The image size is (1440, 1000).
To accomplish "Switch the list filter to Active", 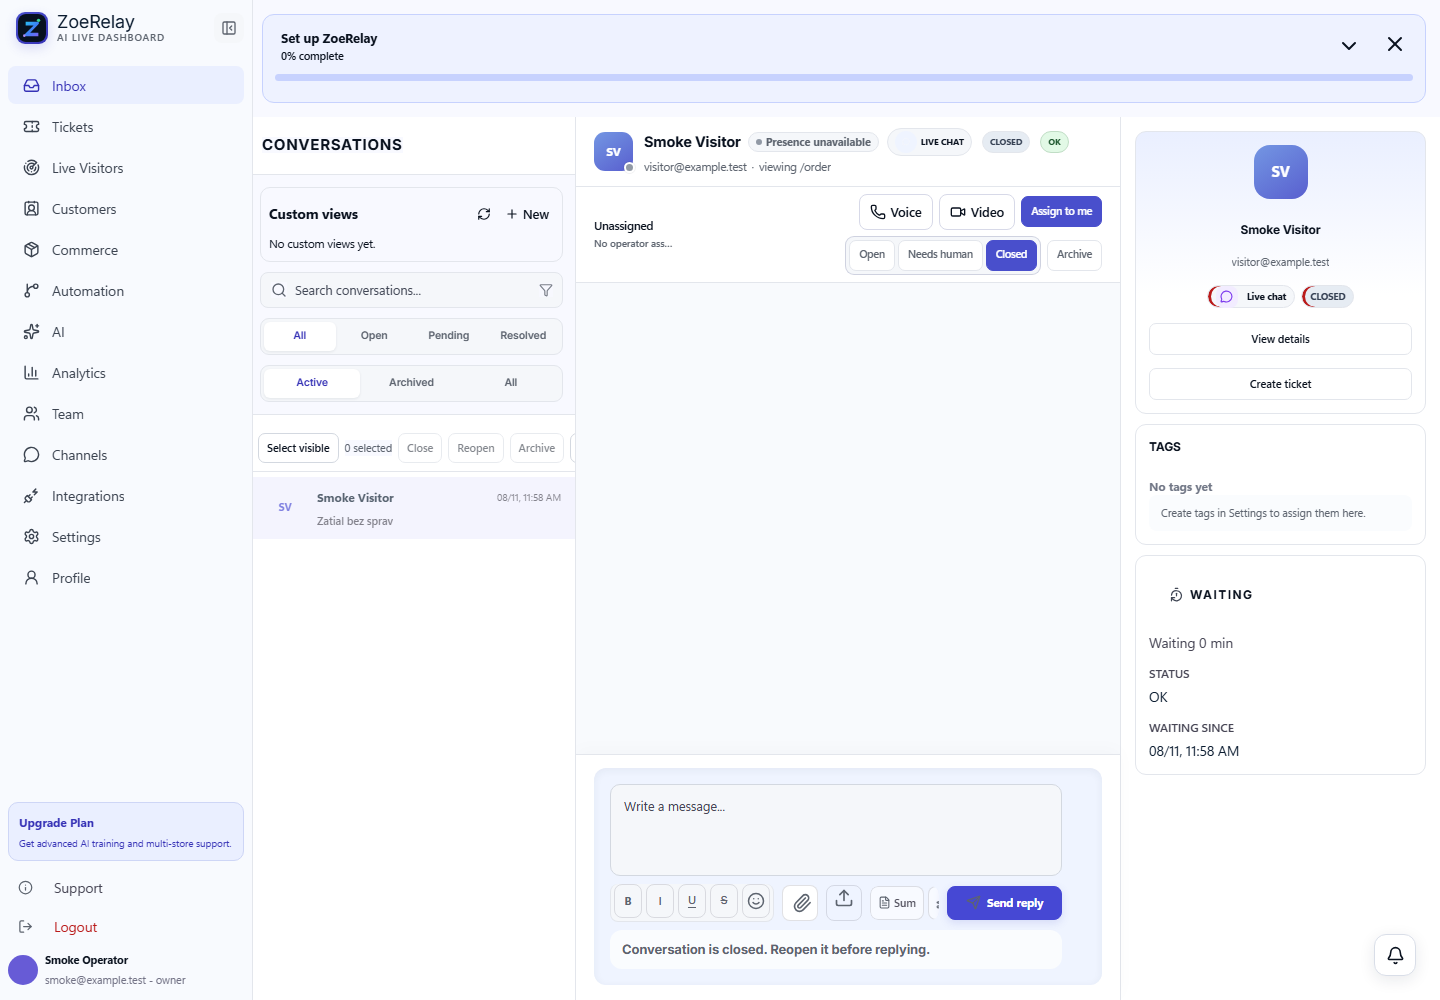I will pos(312,383).
